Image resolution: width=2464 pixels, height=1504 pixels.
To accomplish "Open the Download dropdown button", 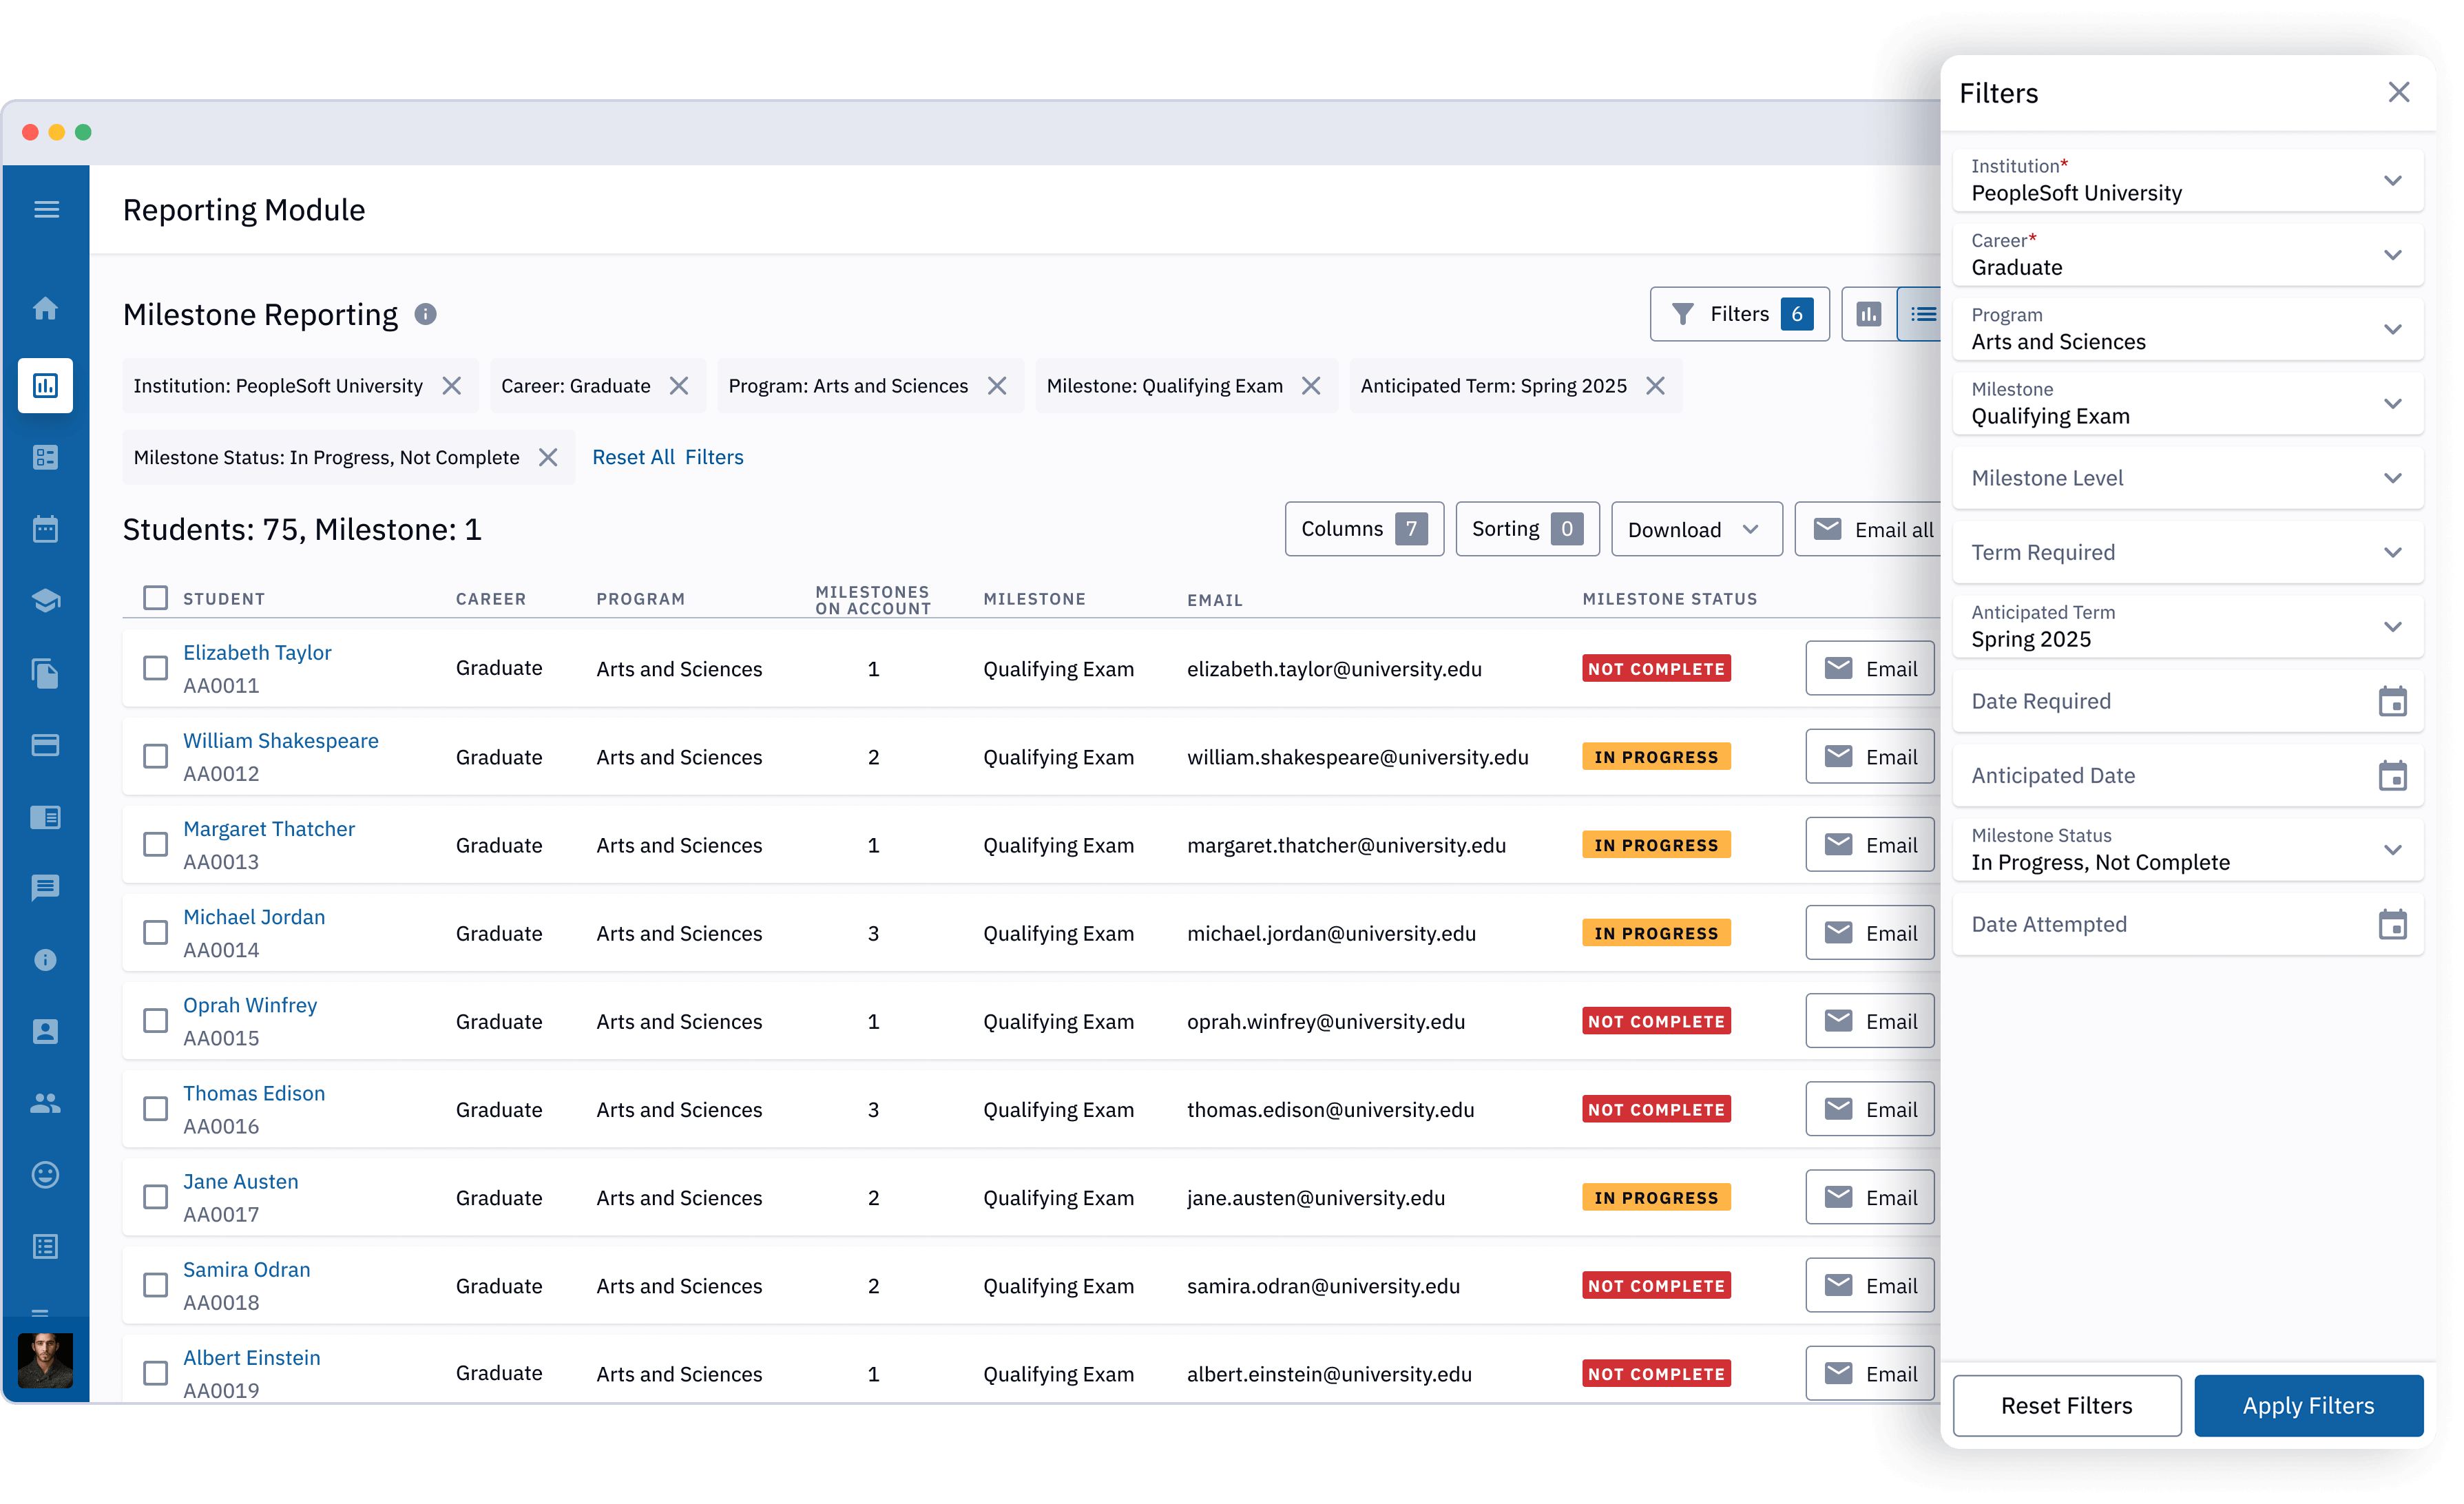I will (1696, 529).
